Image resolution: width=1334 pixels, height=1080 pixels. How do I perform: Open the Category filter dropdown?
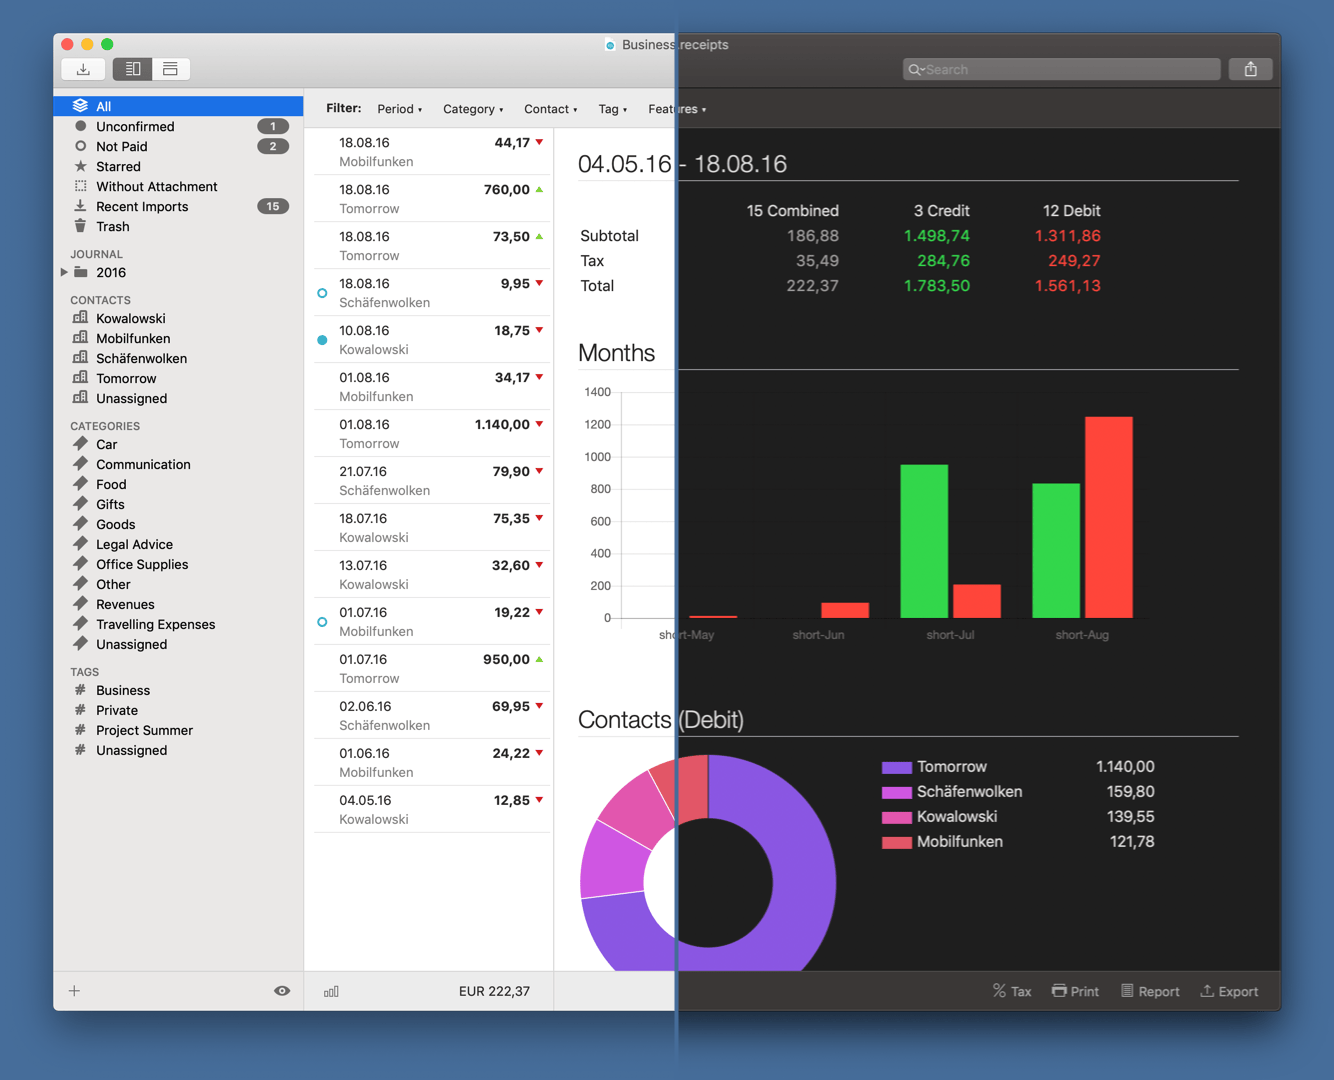(472, 109)
